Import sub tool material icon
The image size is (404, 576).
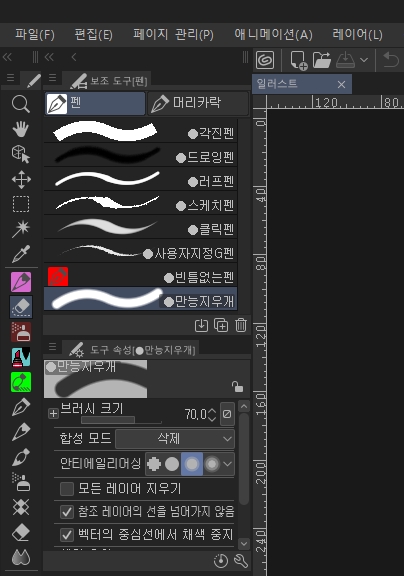click(201, 325)
